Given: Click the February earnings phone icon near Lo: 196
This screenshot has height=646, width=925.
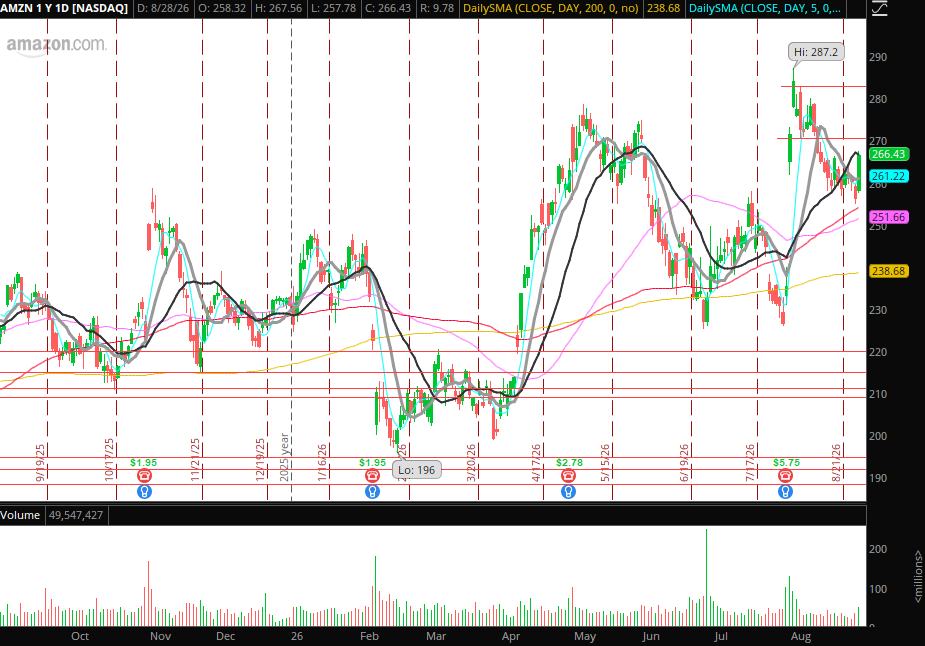Looking at the screenshot, I should pyautogui.click(x=372, y=476).
